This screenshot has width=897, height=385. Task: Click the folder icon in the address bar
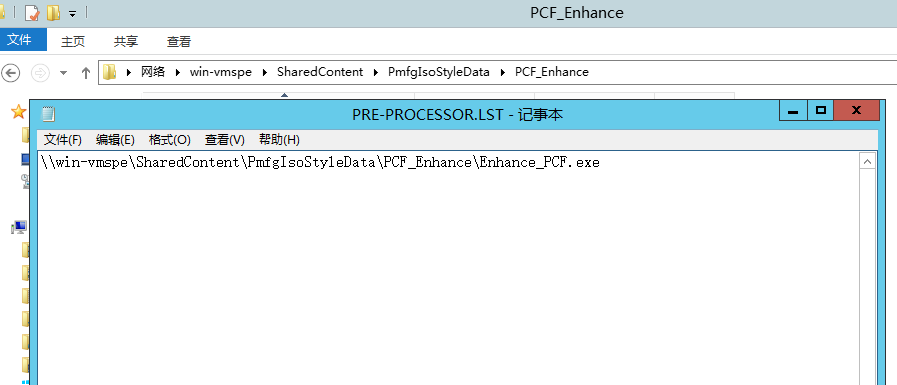click(109, 72)
